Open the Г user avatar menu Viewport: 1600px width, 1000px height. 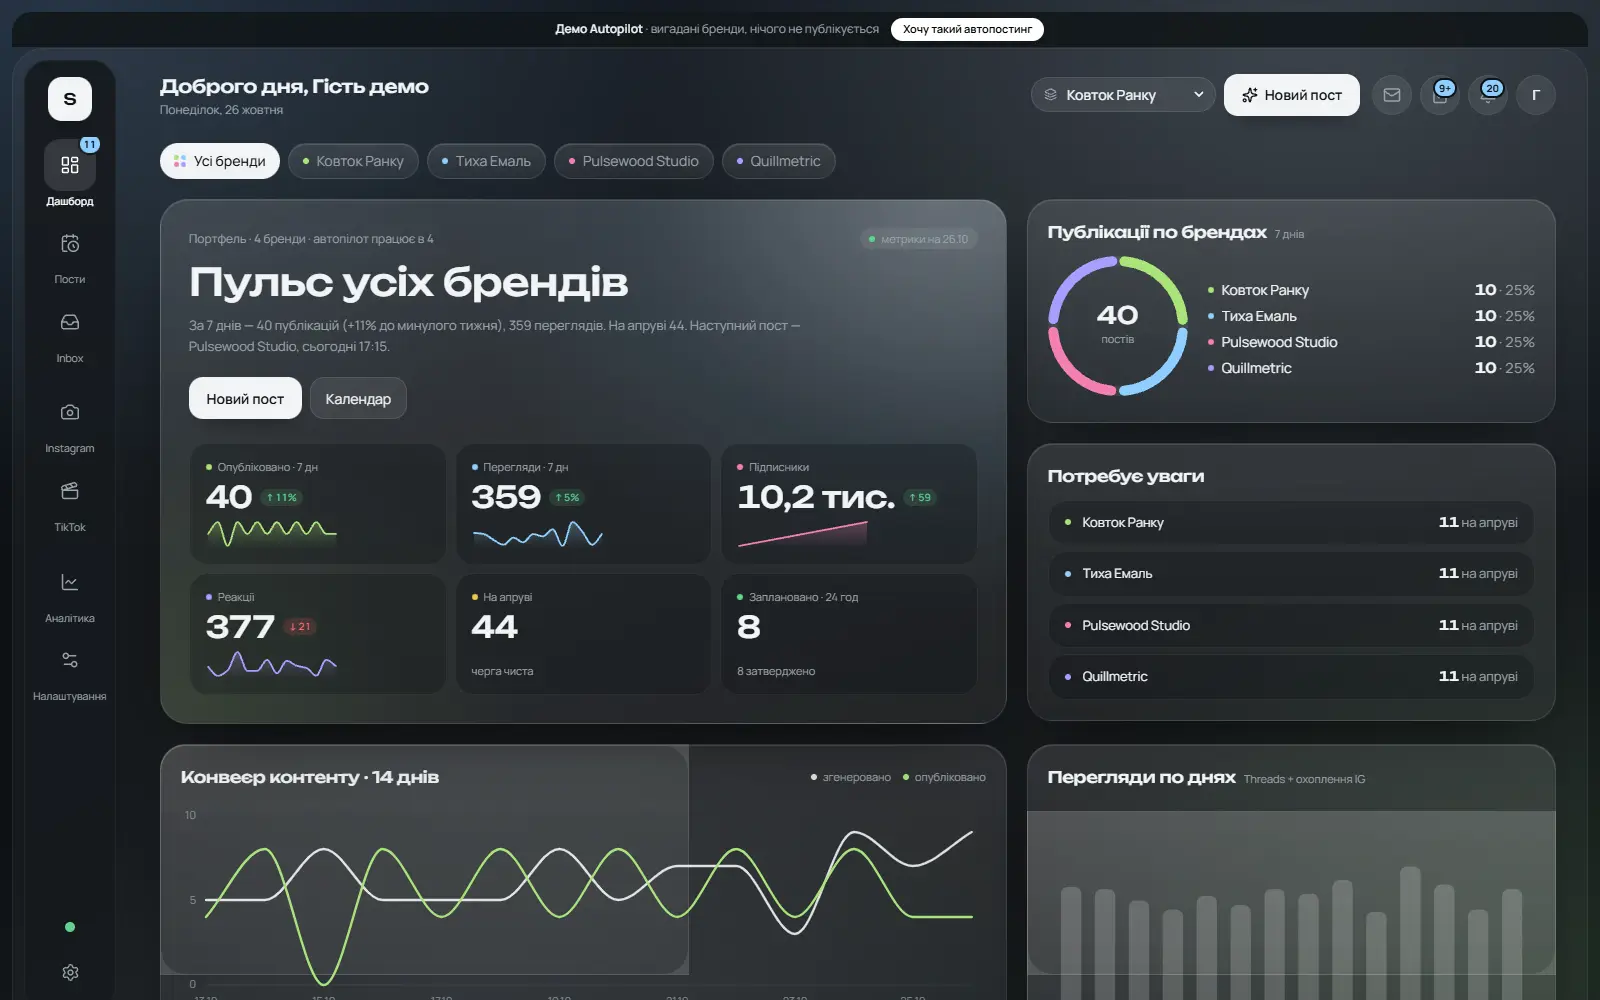click(1536, 95)
